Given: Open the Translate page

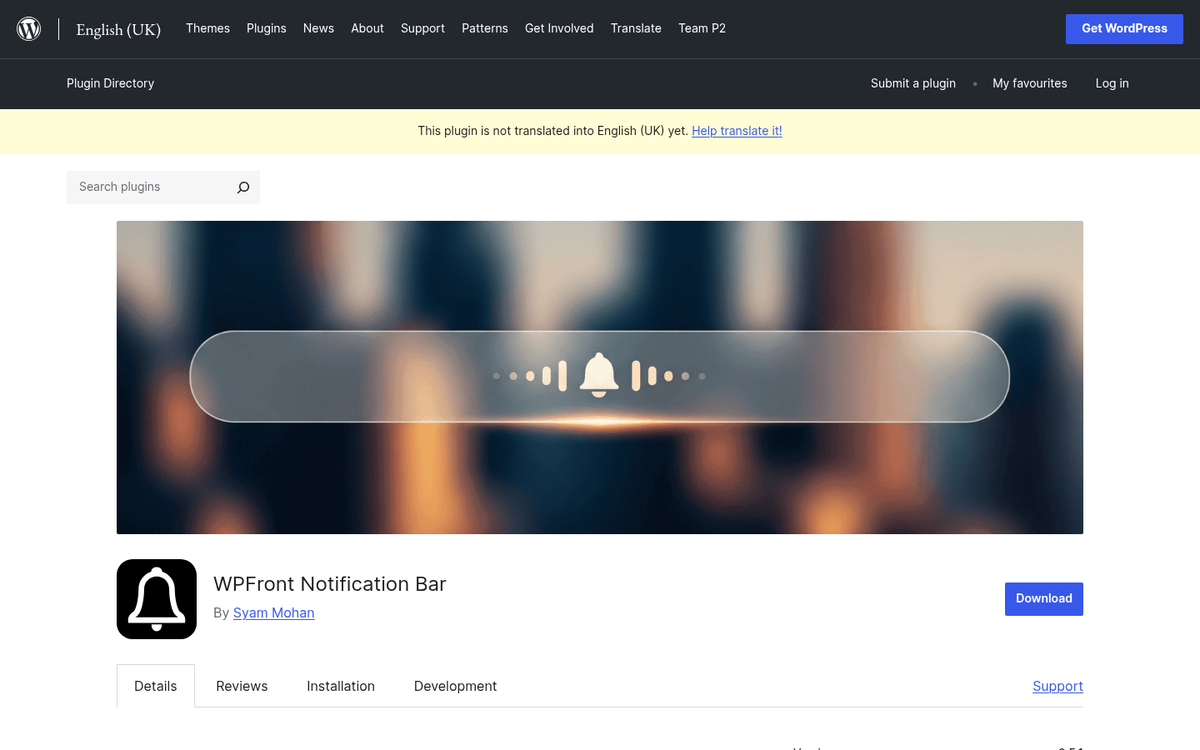Looking at the screenshot, I should (636, 28).
